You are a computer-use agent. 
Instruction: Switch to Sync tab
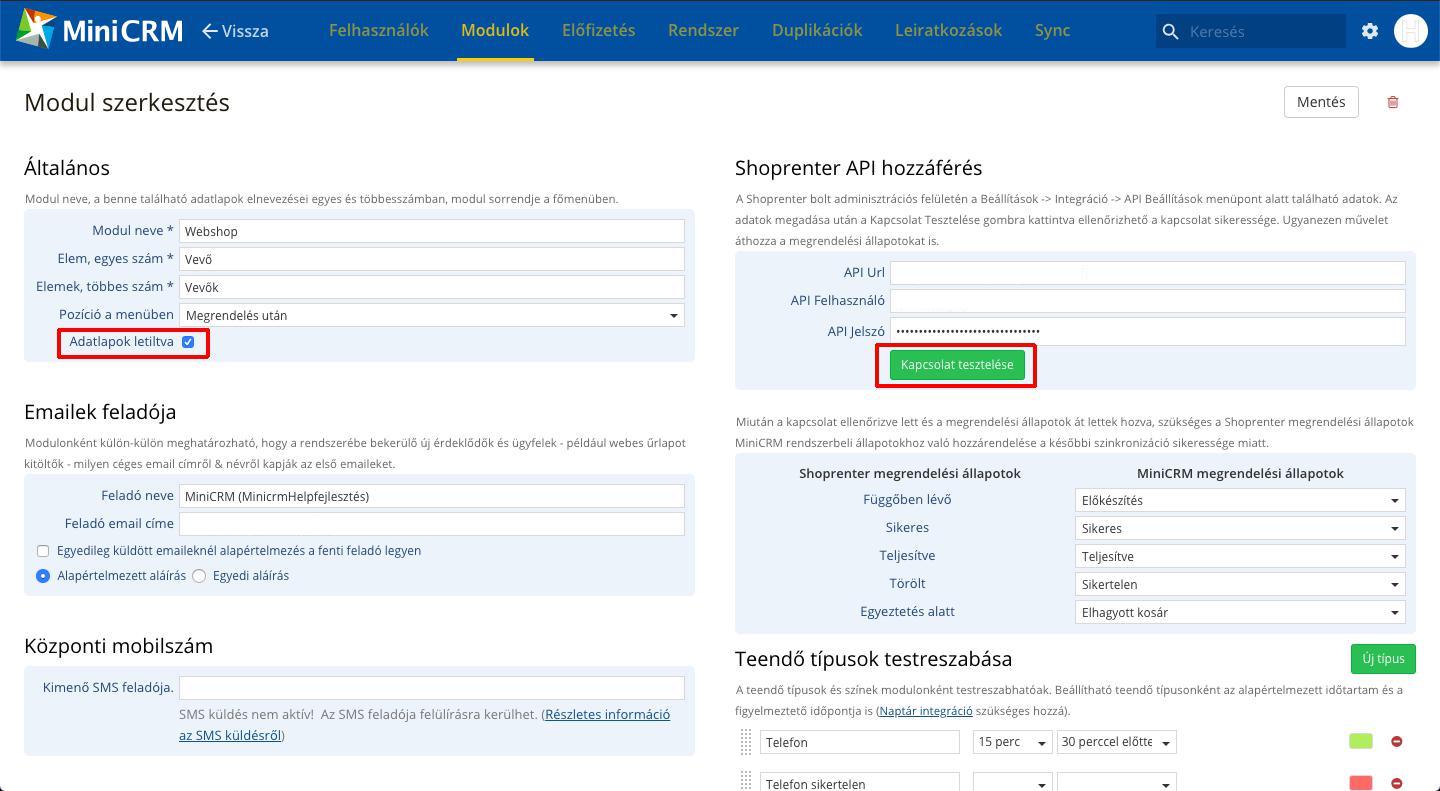pos(1052,30)
